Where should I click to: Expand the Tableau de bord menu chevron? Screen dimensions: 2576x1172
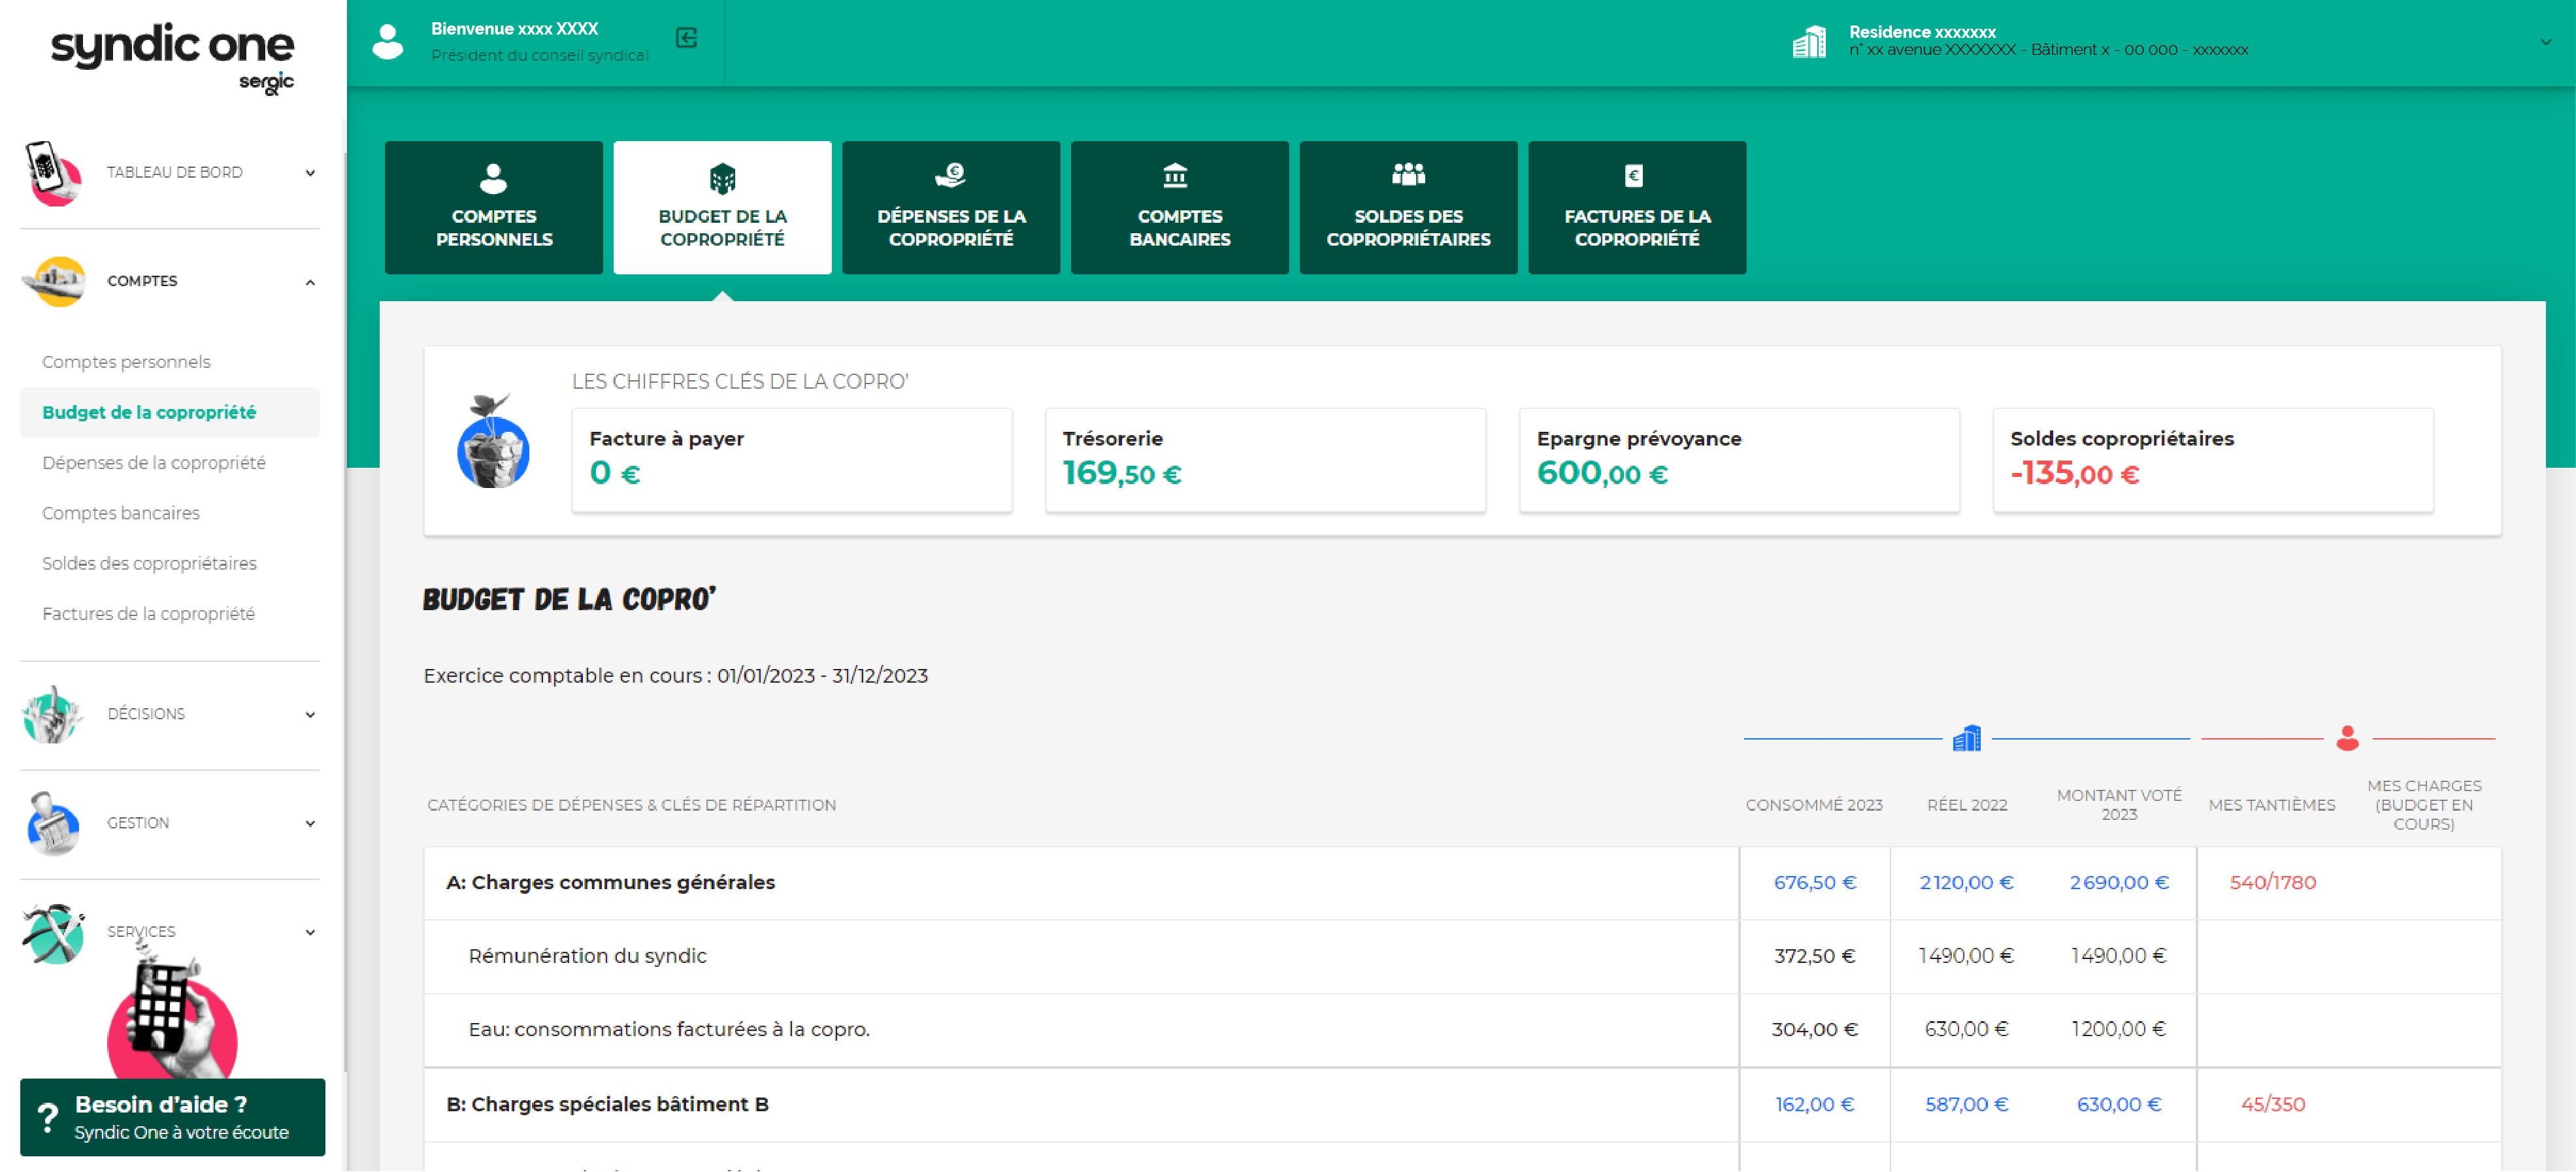[x=310, y=173]
